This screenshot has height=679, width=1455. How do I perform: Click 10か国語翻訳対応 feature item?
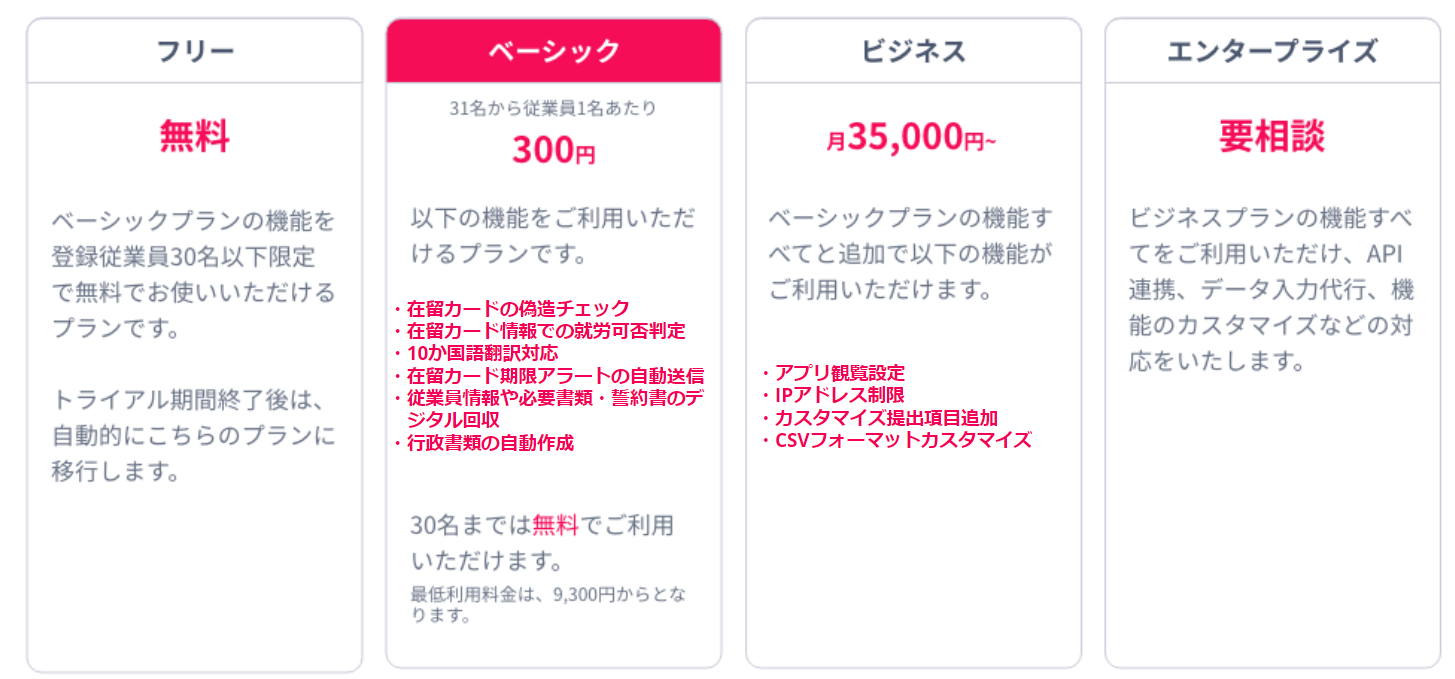(x=482, y=353)
